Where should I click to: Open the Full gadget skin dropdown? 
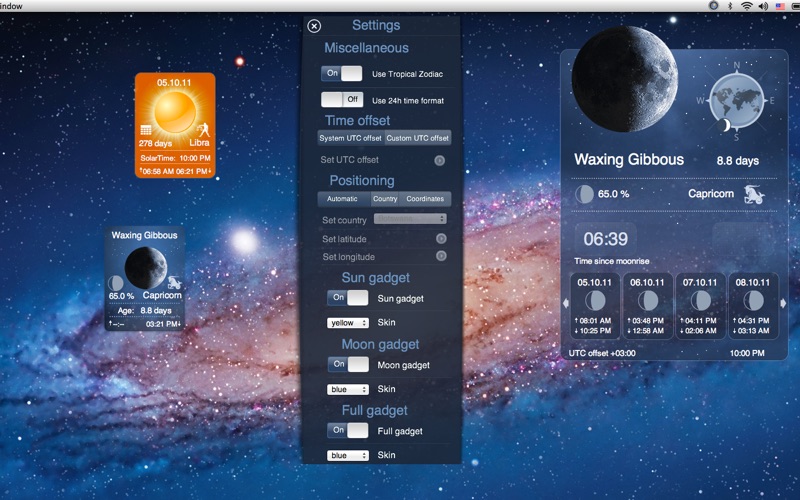point(348,455)
